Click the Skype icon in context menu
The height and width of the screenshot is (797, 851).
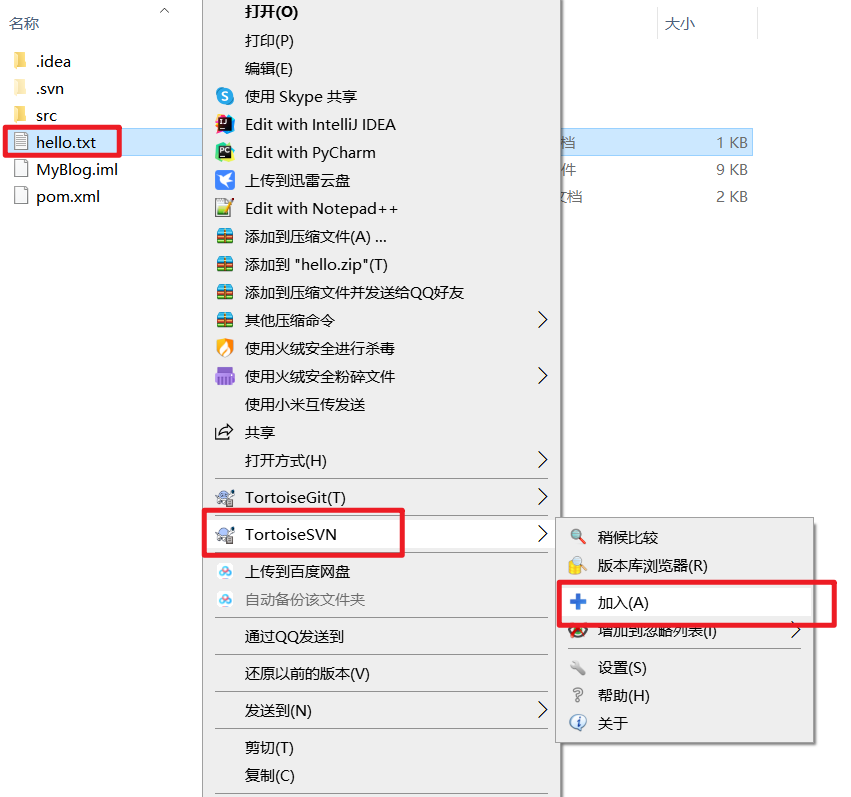pos(225,97)
